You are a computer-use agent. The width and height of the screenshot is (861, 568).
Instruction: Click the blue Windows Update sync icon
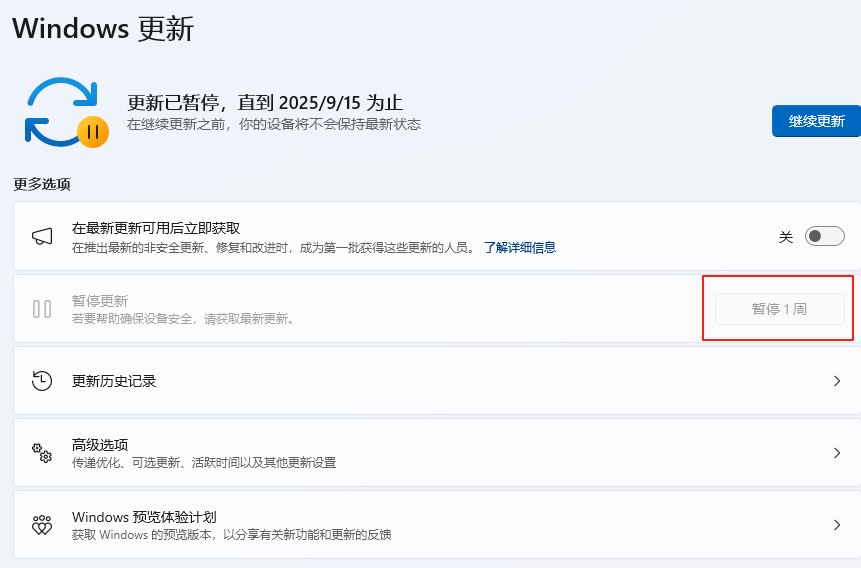(x=60, y=109)
